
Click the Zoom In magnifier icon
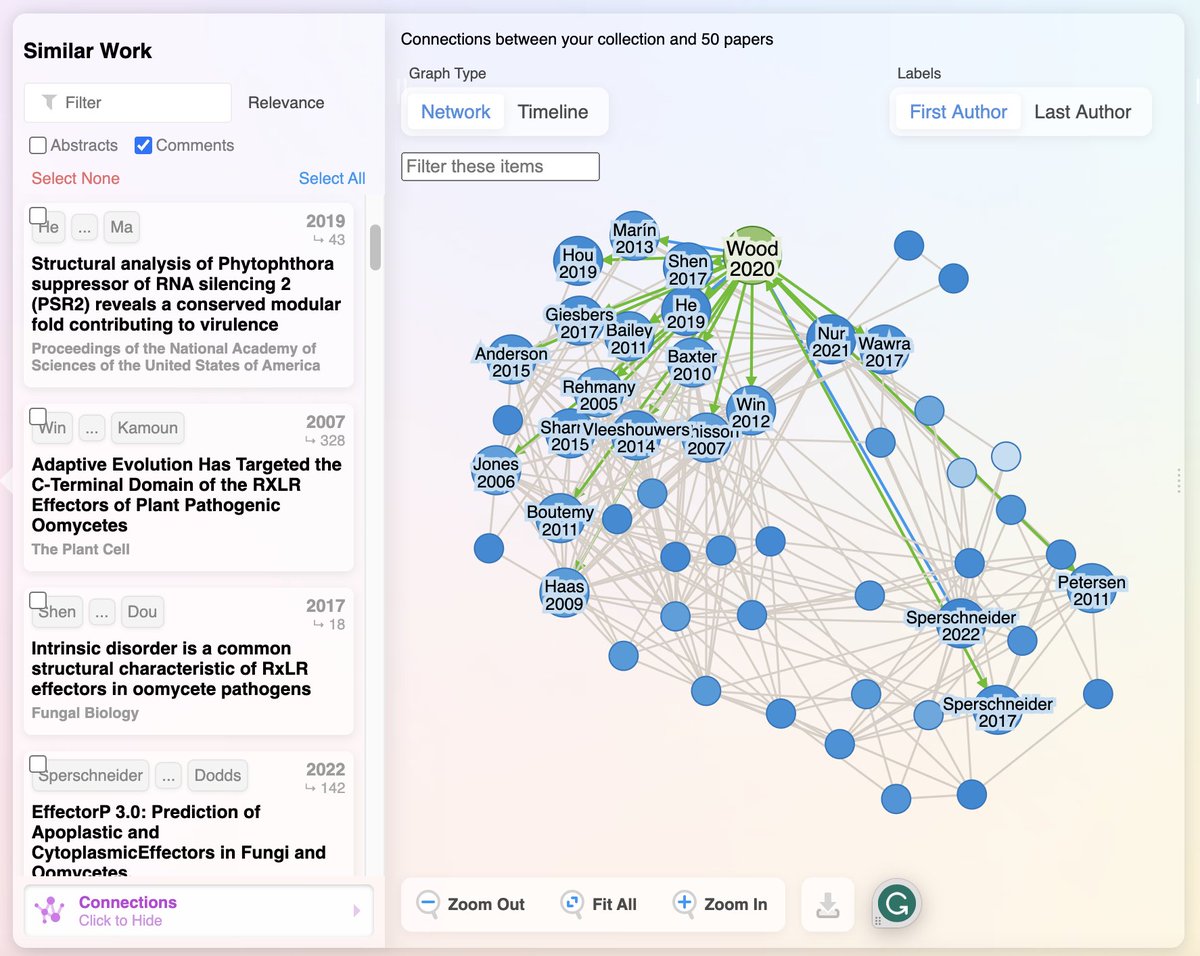point(684,904)
